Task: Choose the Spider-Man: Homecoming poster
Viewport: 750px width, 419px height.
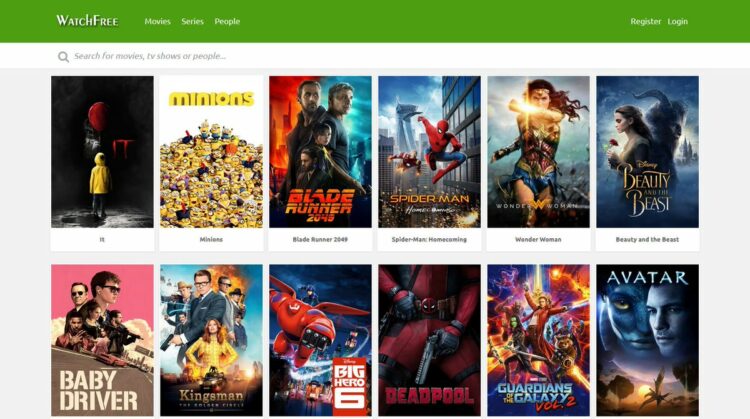Action: [430, 152]
